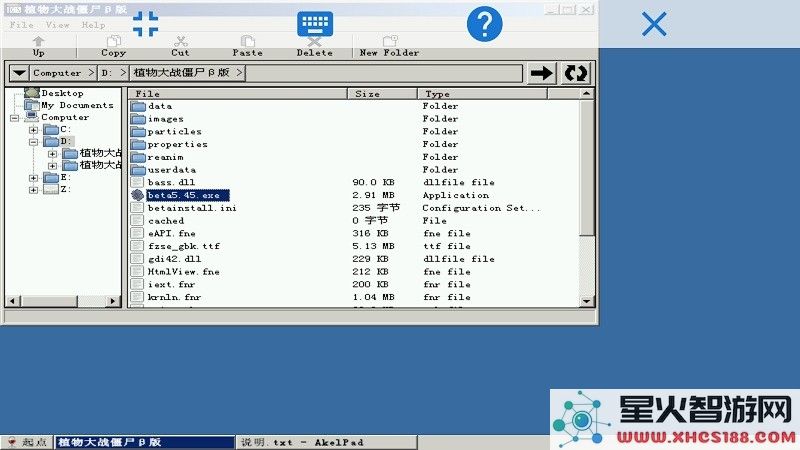Screen dimensions: 800x450
Task: Open the address bar history dropdown arrow
Action: coord(19,73)
